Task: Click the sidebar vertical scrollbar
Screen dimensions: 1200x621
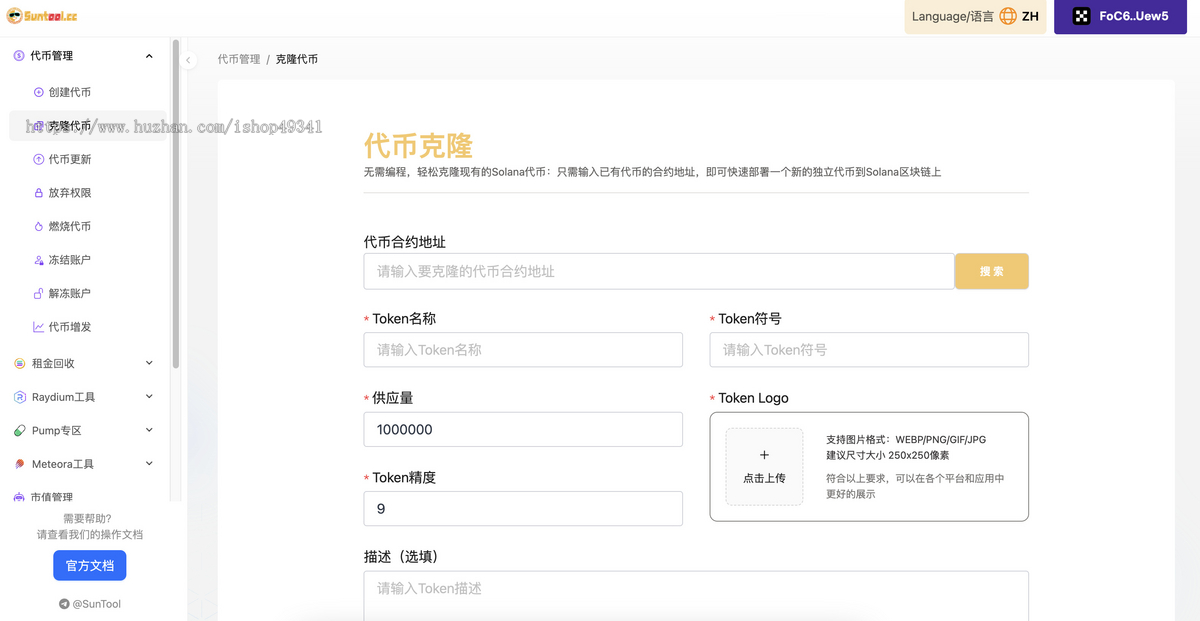Action: (x=176, y=205)
